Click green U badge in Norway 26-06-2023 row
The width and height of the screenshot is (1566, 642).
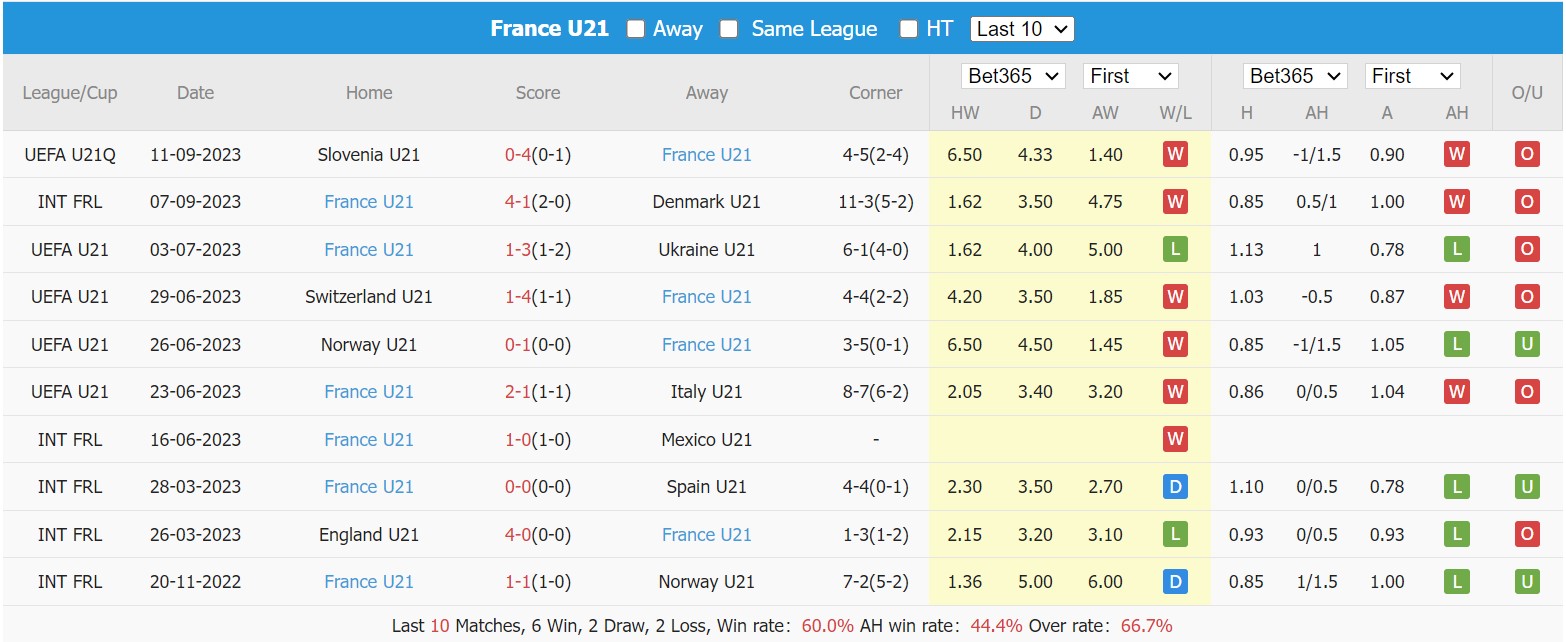pyautogui.click(x=1526, y=345)
